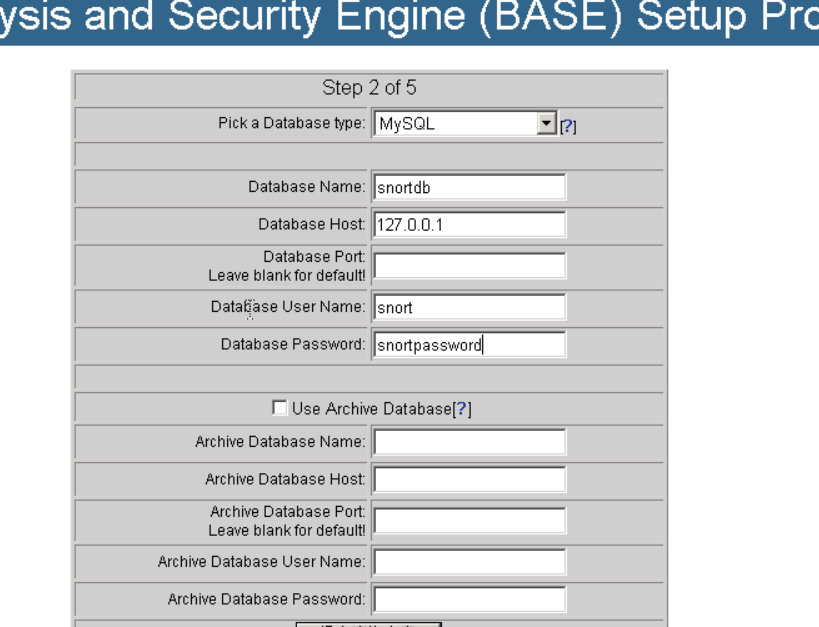Click the Database Name field containing snortdb
This screenshot has width=819, height=627.
point(469,187)
